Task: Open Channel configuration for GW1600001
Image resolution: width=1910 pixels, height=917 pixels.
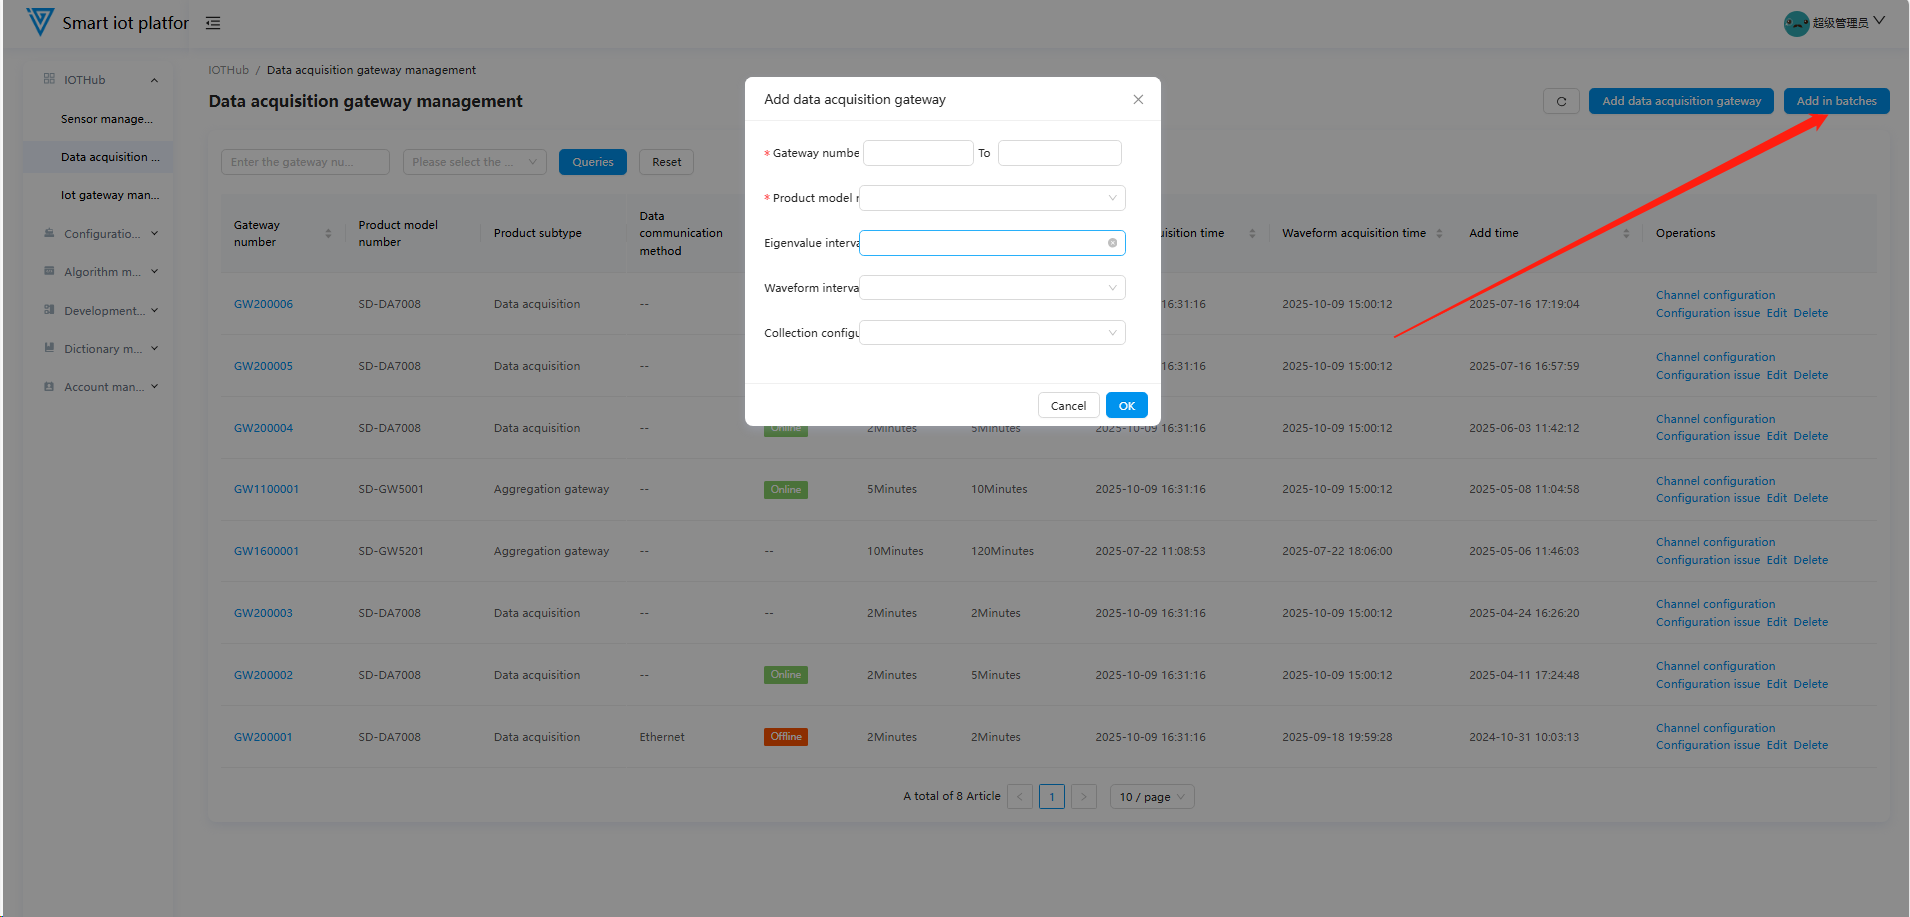Action: pyautogui.click(x=1715, y=542)
